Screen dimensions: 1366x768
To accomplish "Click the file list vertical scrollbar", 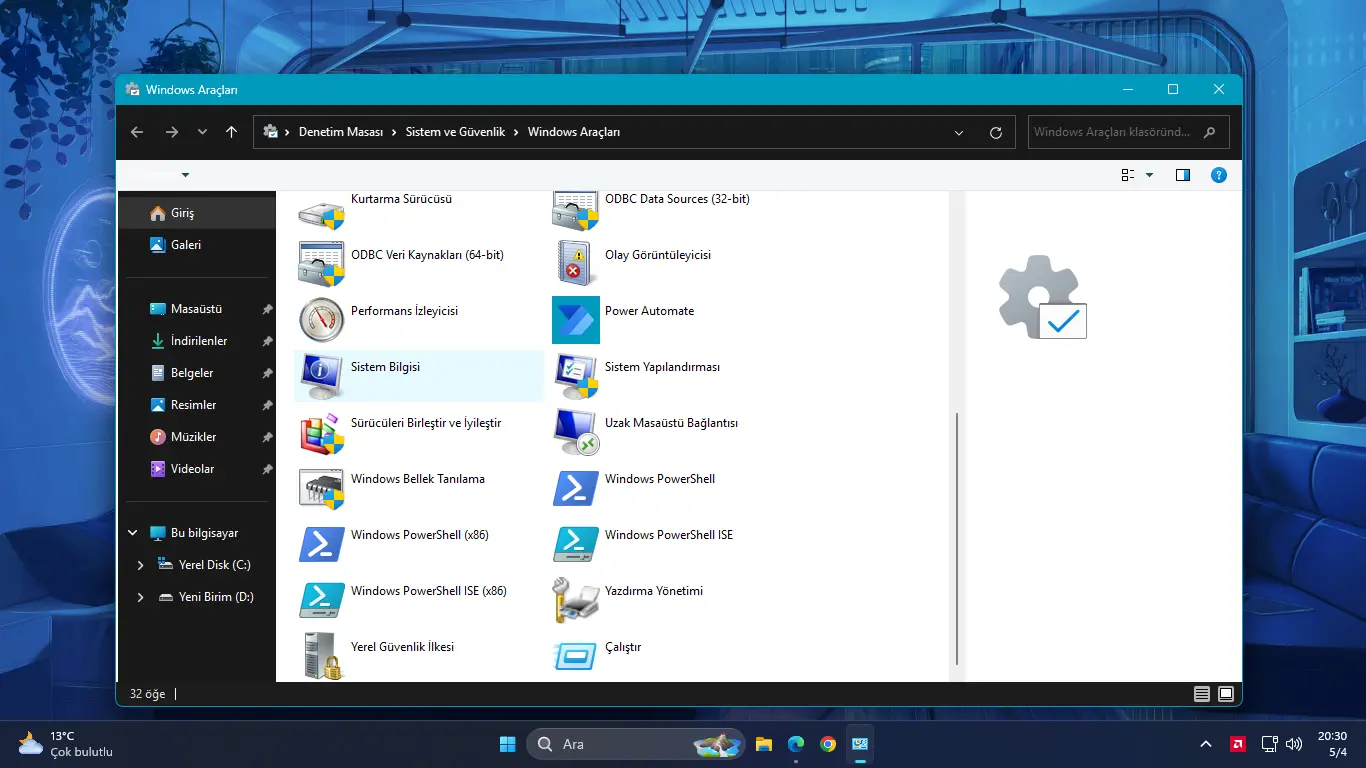I will click(x=957, y=538).
